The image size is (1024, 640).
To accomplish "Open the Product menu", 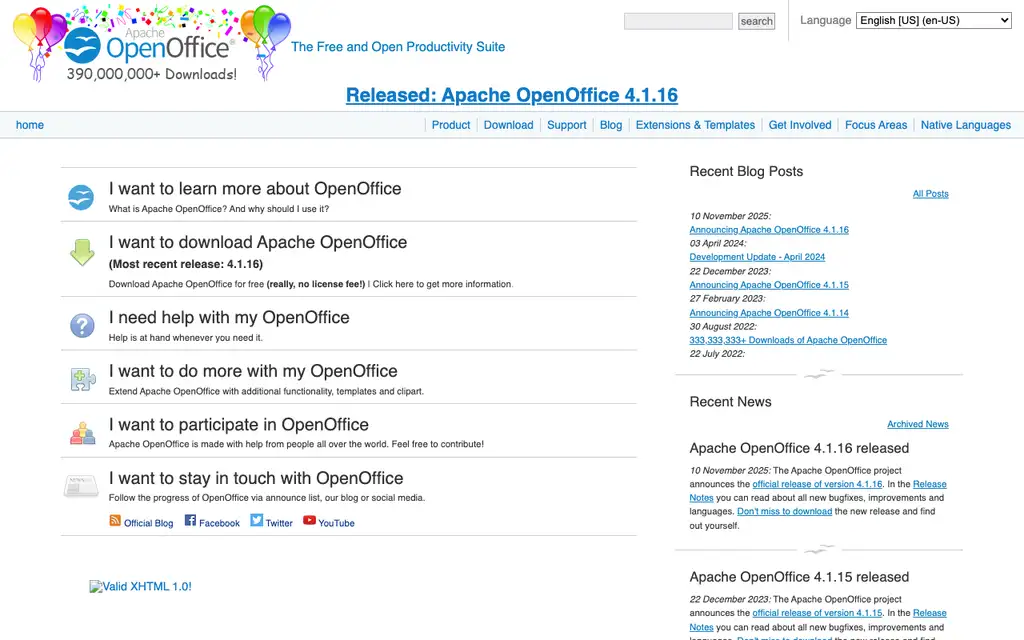I will (451, 125).
